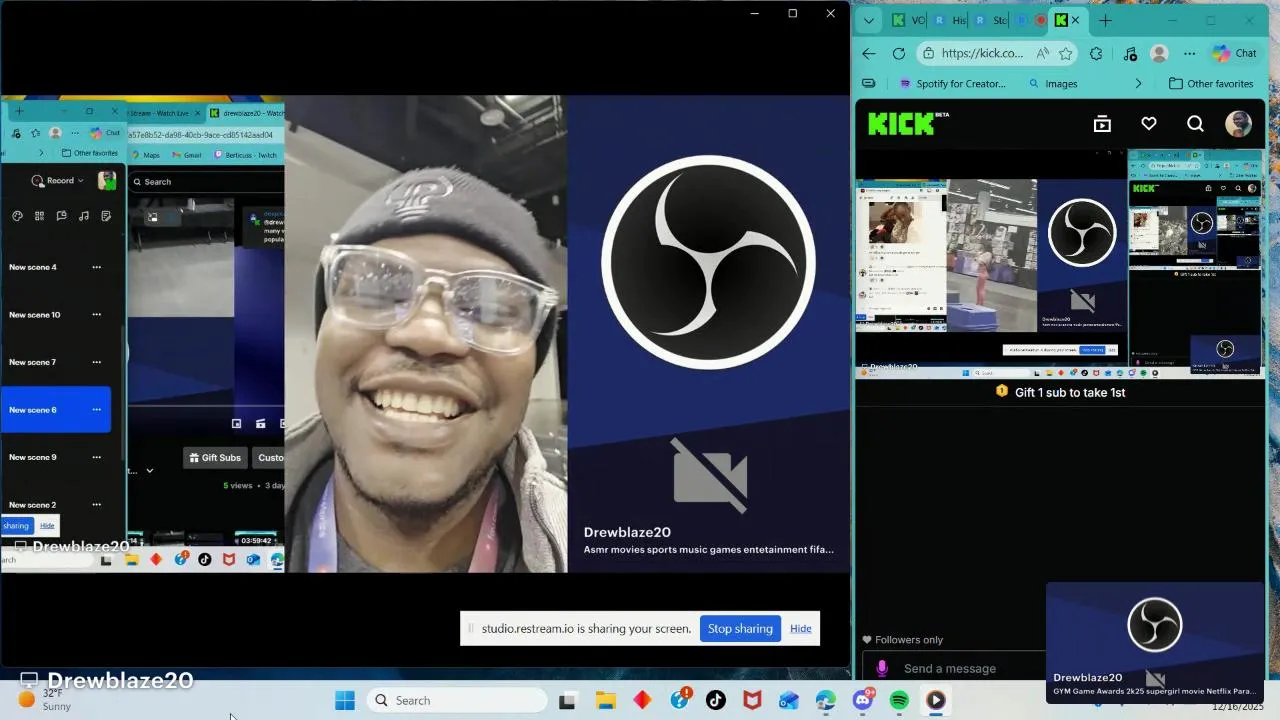
Task: Open Restream QR code icon
Action: (x=39, y=216)
